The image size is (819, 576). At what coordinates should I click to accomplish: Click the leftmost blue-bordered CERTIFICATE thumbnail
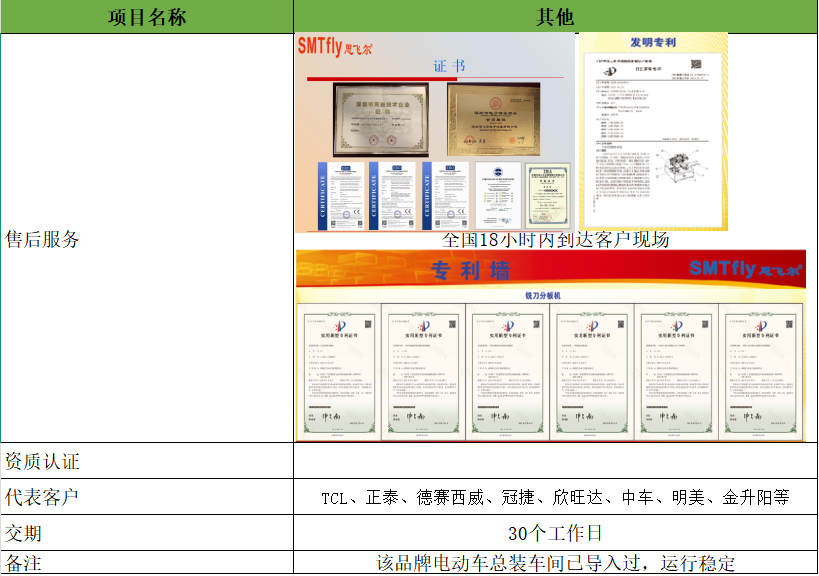pos(340,189)
